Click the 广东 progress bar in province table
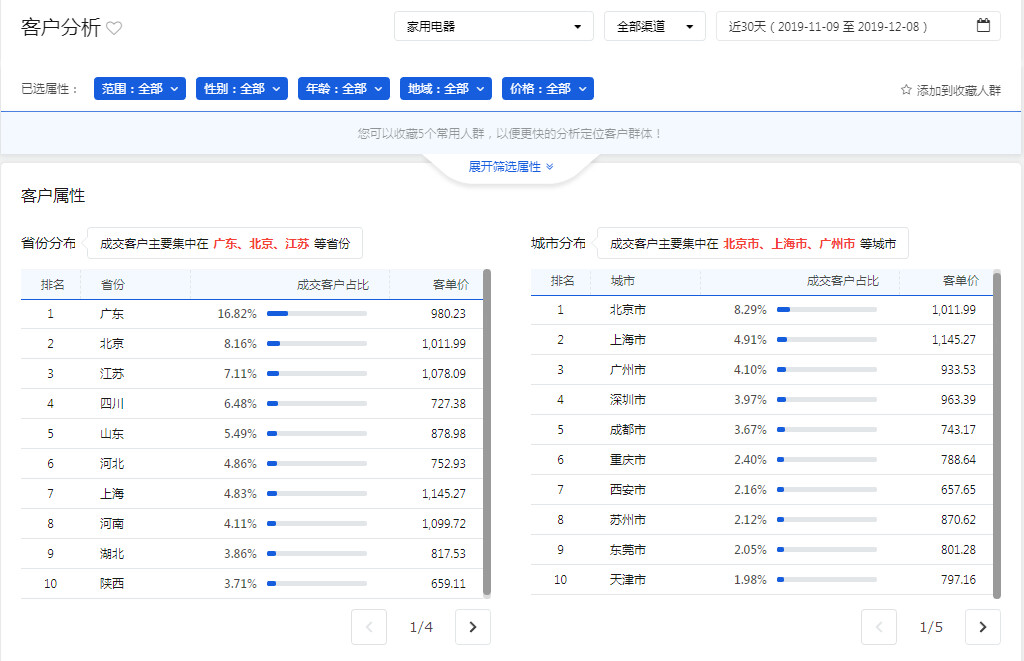Screen dimensions: 1024x661 pyautogui.click(x=316, y=314)
